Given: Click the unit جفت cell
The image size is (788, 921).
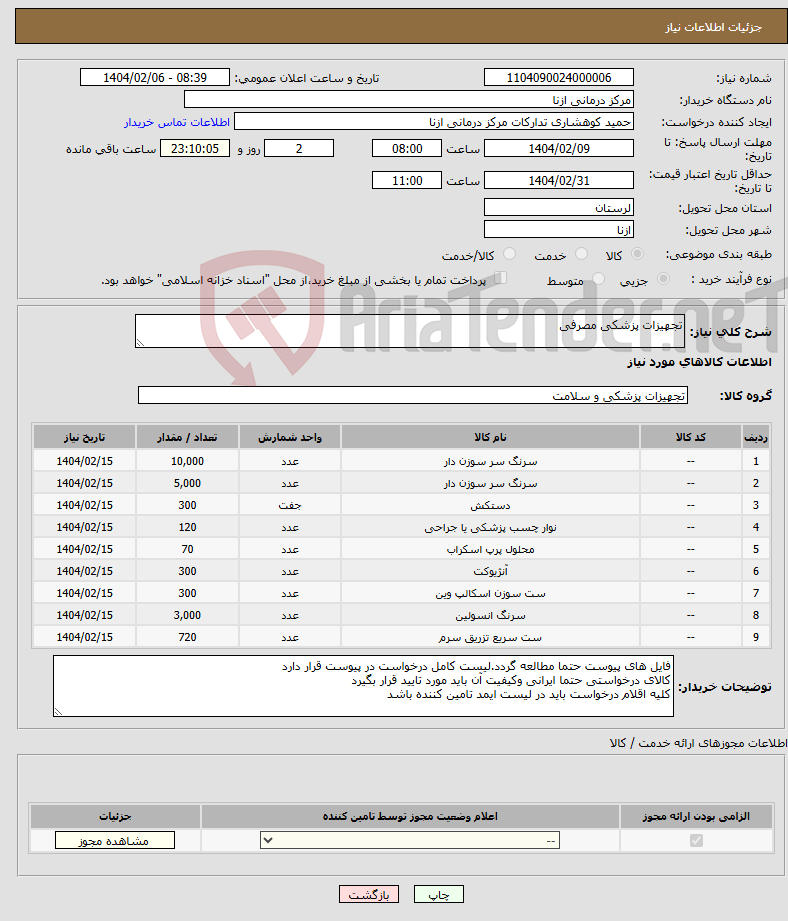Looking at the screenshot, I should click(x=290, y=505).
